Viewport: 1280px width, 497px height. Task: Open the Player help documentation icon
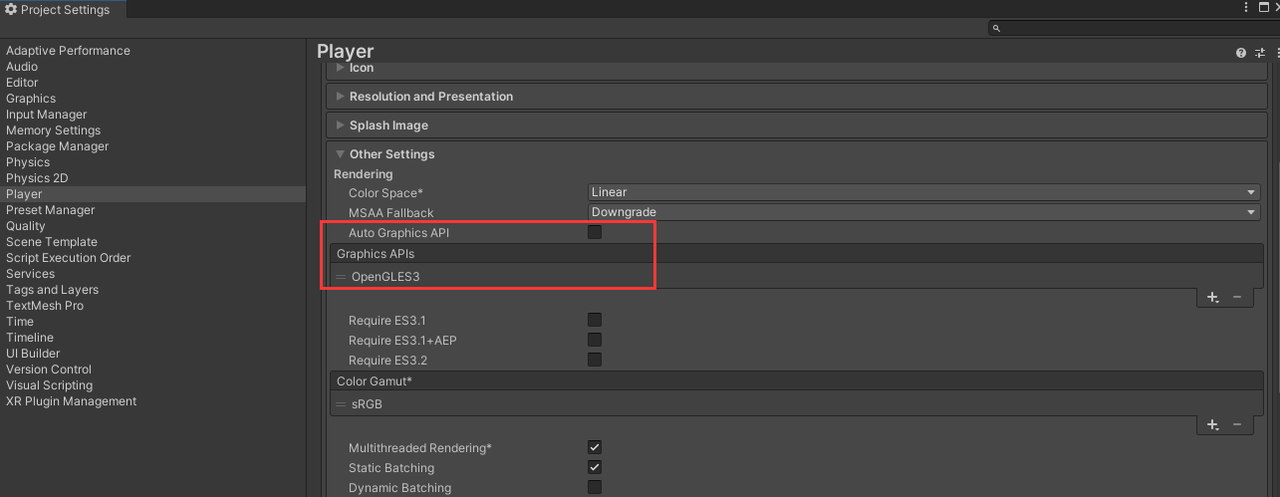coord(1241,53)
